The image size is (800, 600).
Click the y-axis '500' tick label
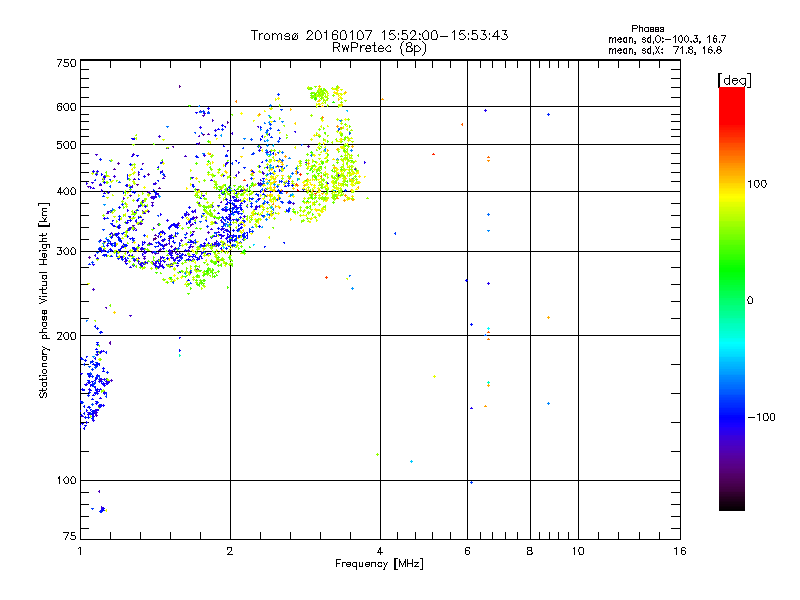point(66,145)
